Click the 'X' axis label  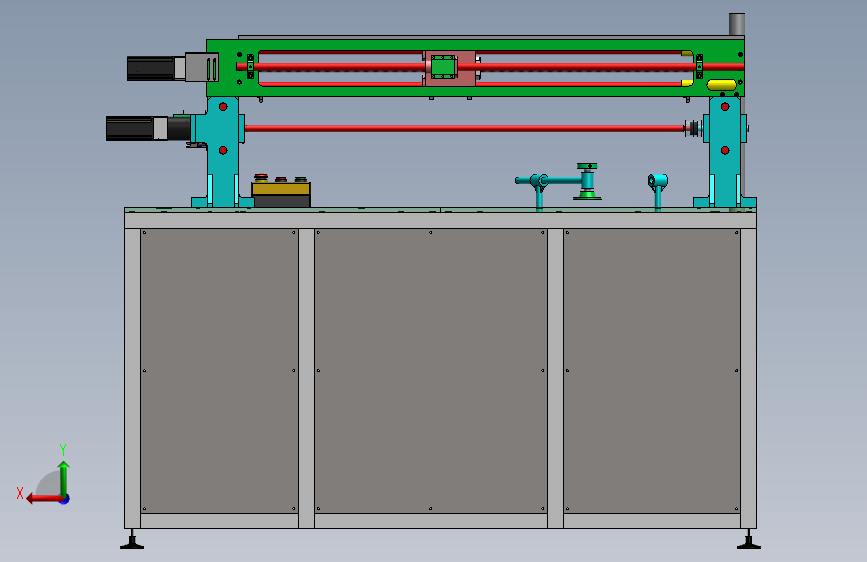pyautogui.click(x=20, y=493)
